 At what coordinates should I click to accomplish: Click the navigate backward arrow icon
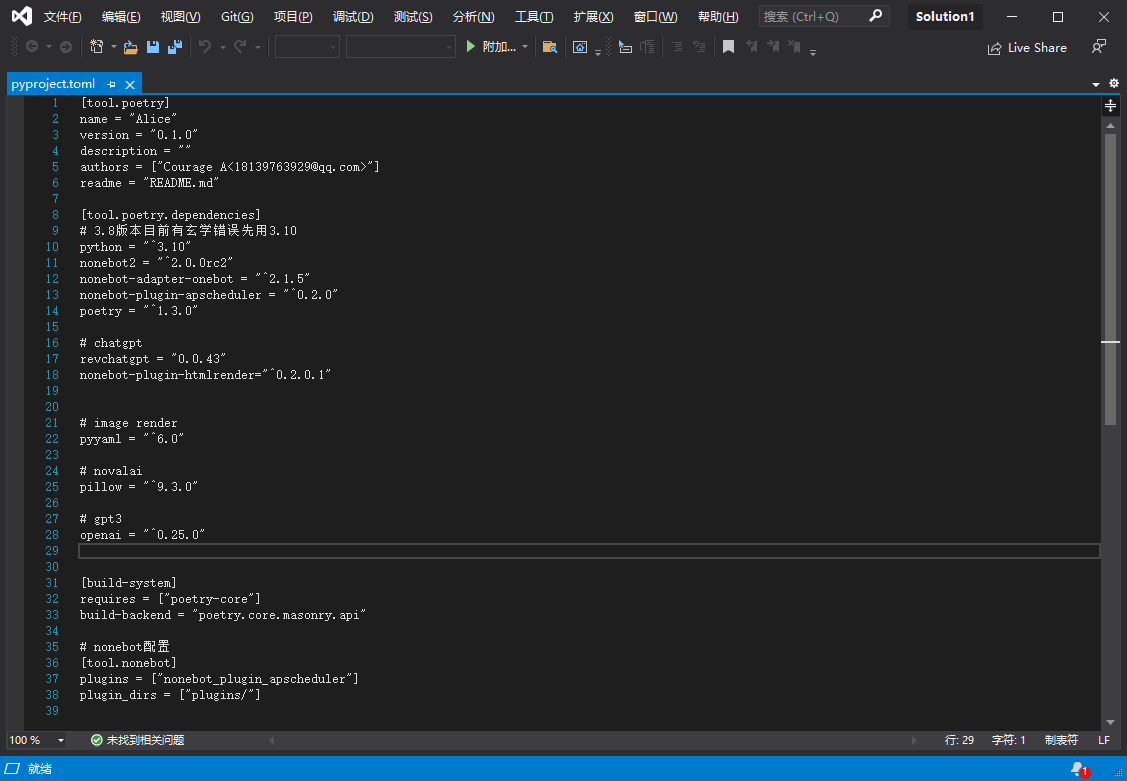tap(32, 47)
